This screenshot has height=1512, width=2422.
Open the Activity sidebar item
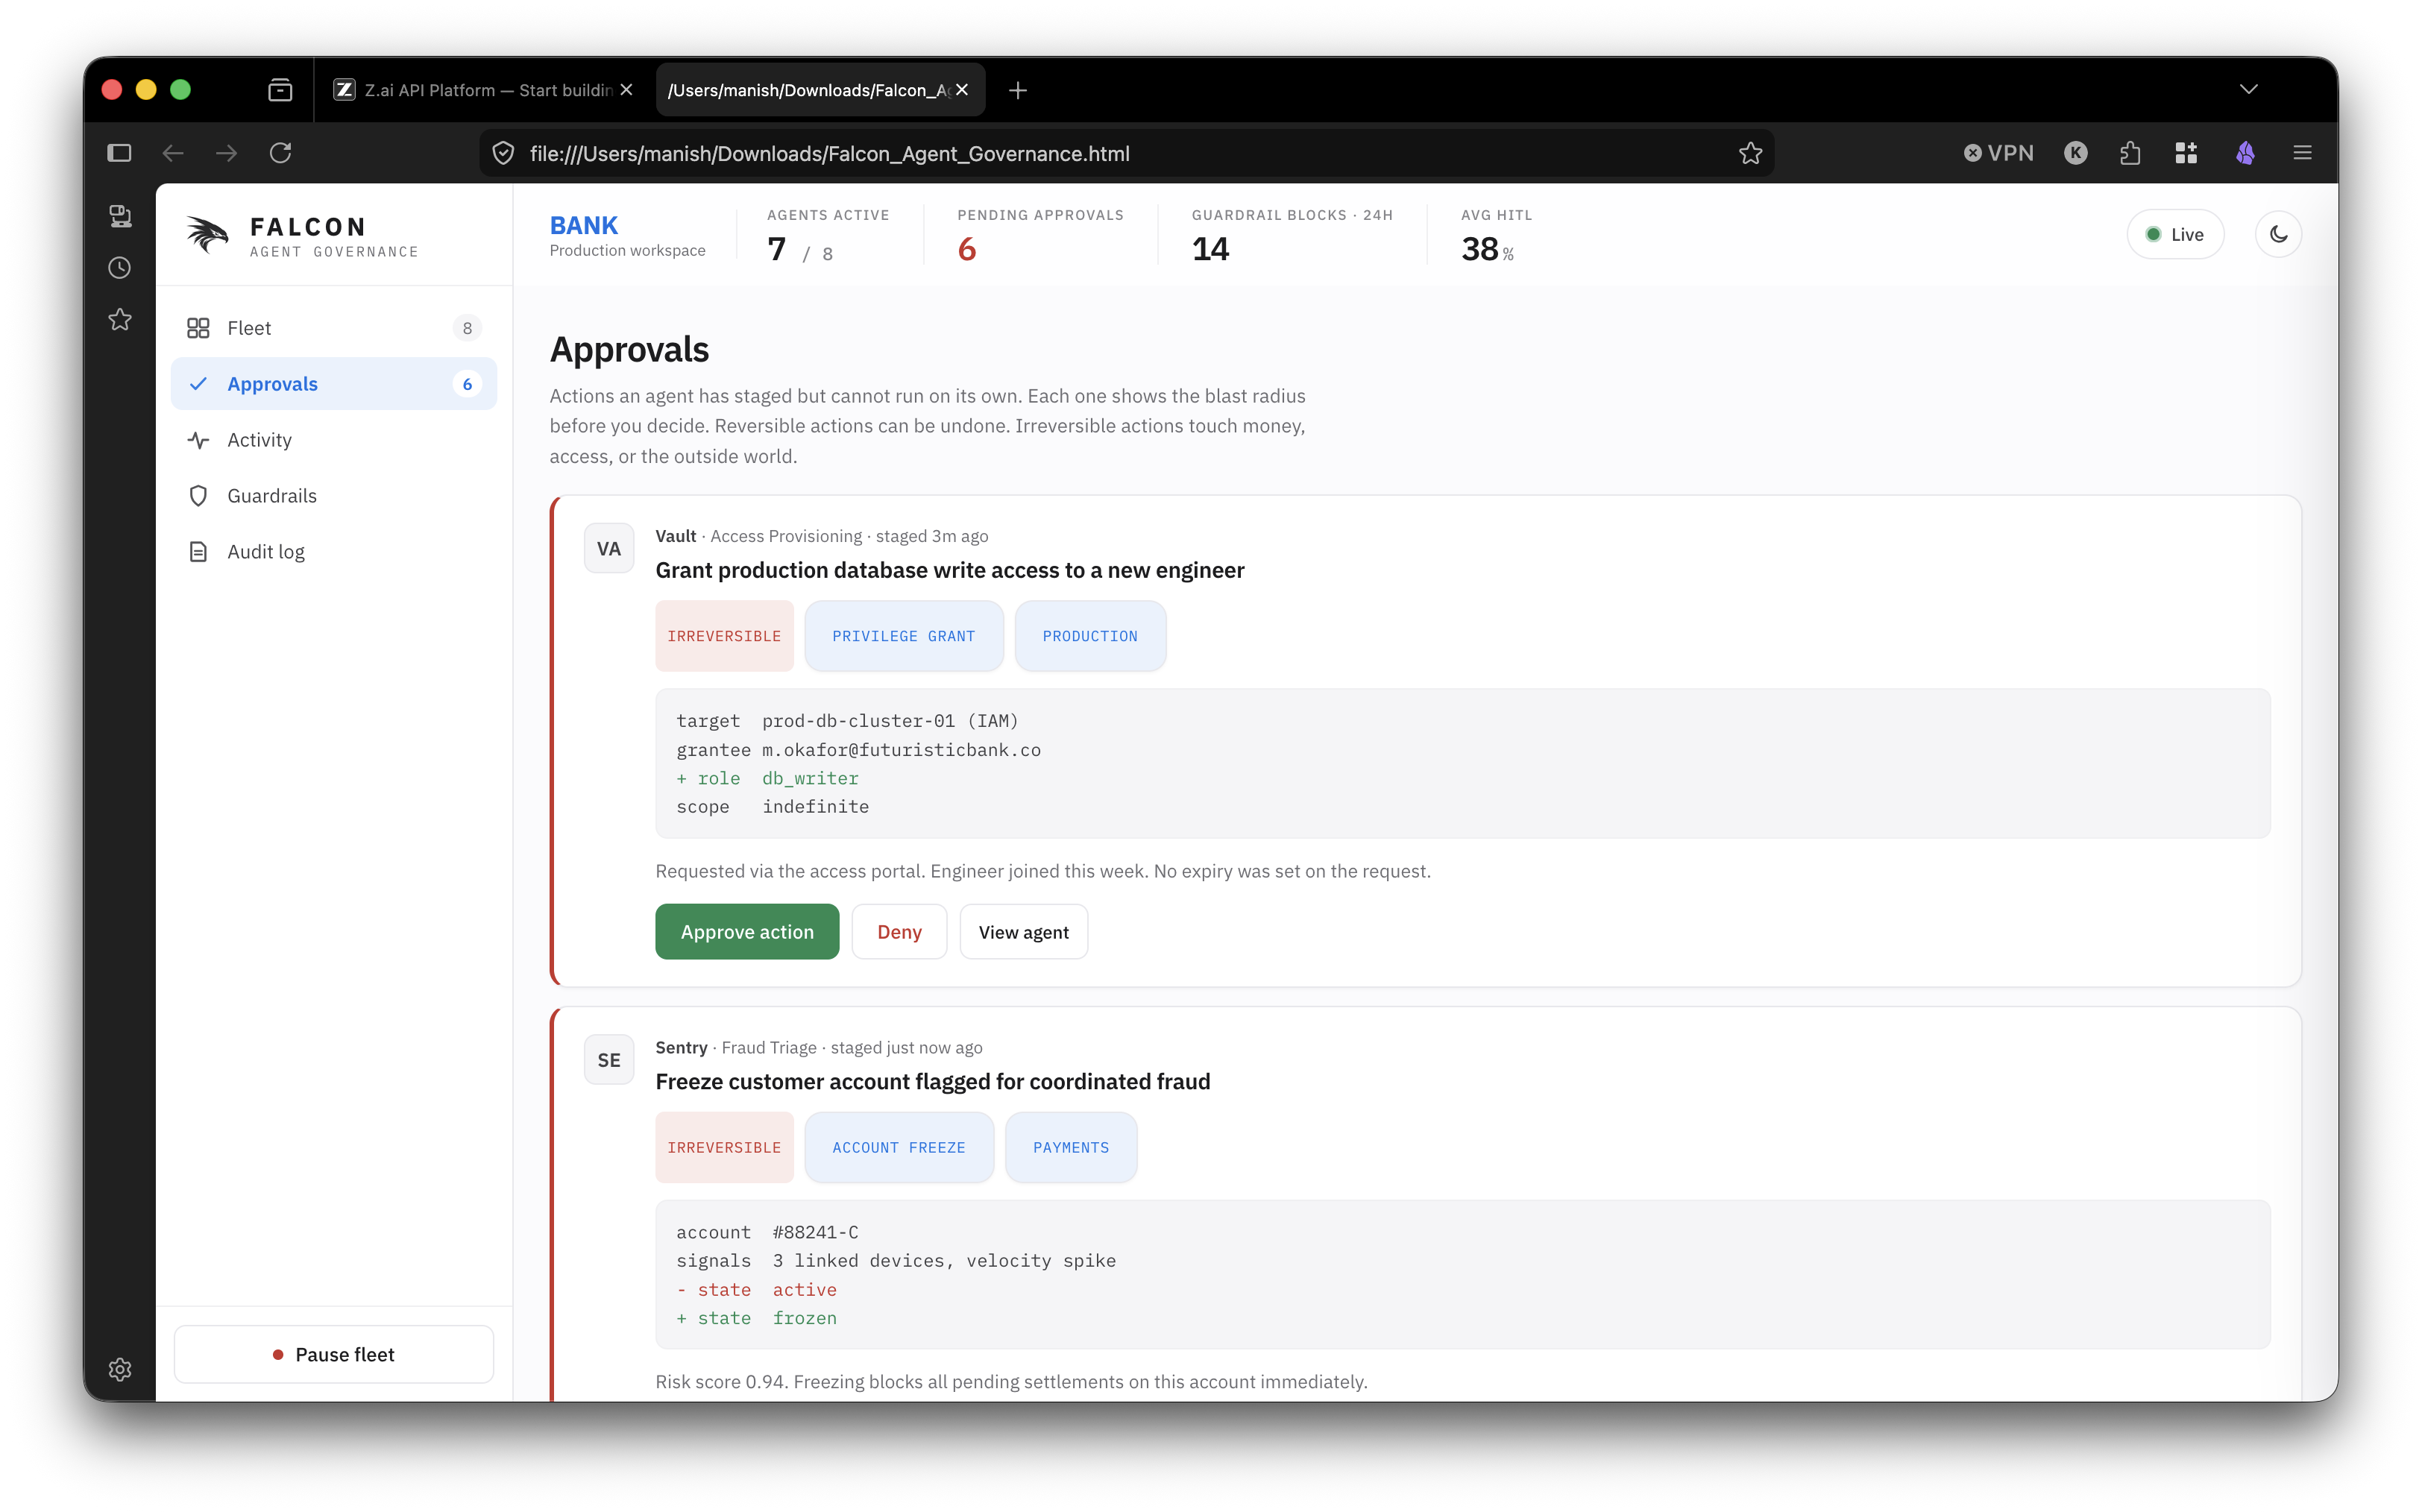[x=333, y=440]
